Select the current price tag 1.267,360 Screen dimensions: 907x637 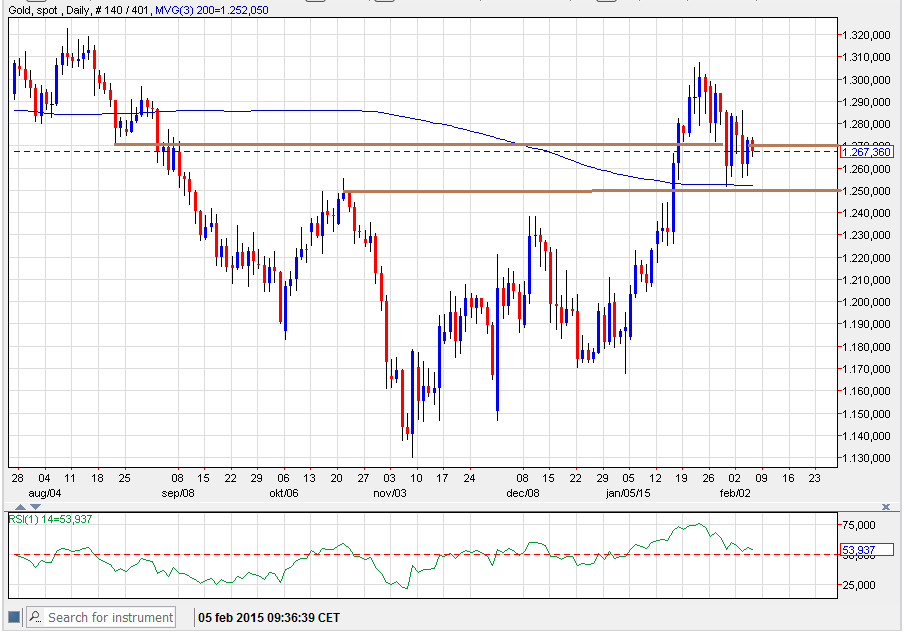pyautogui.click(x=866, y=152)
